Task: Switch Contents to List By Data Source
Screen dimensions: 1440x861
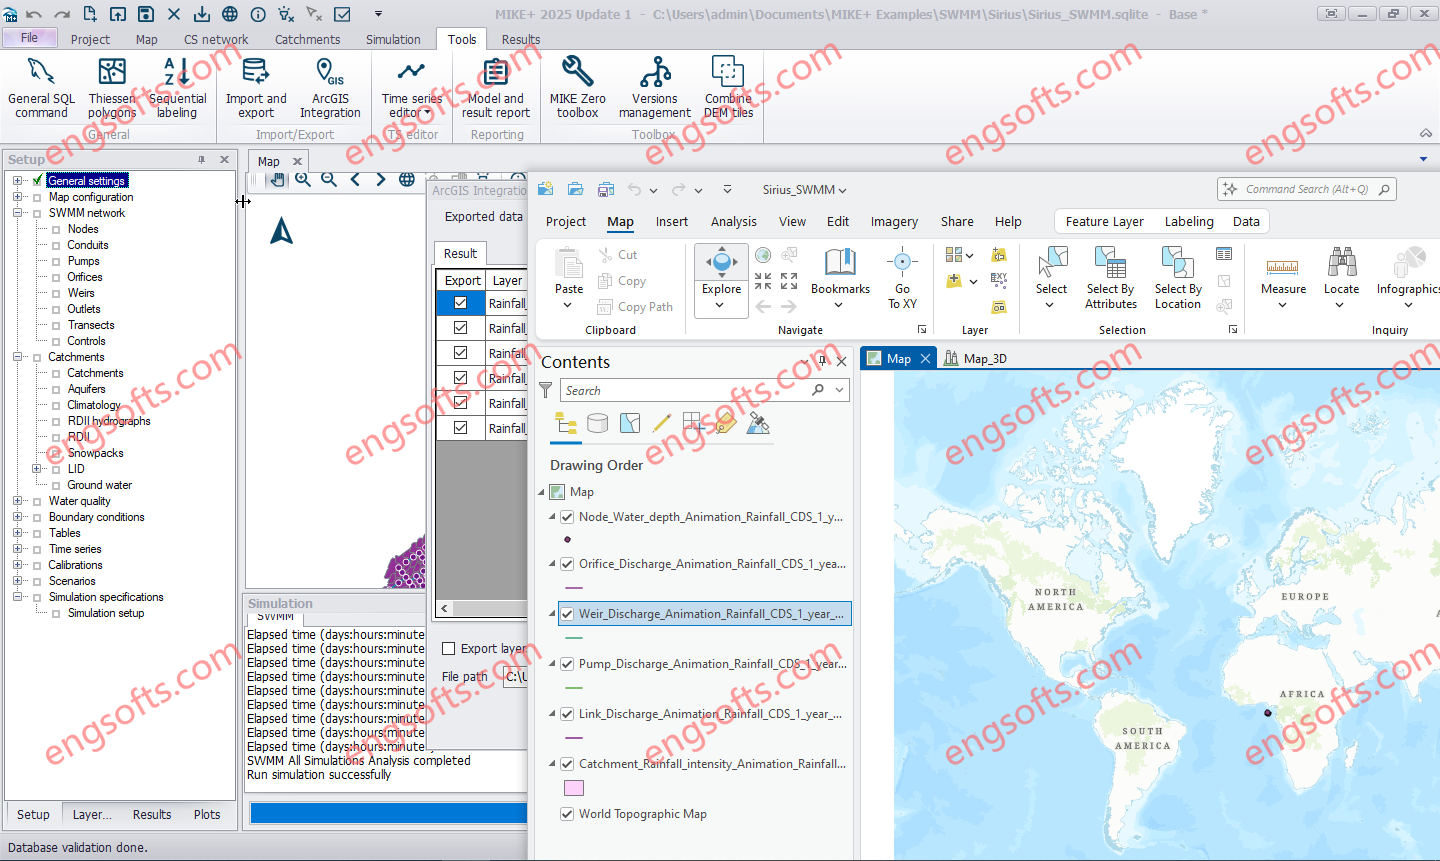Action: pyautogui.click(x=598, y=423)
